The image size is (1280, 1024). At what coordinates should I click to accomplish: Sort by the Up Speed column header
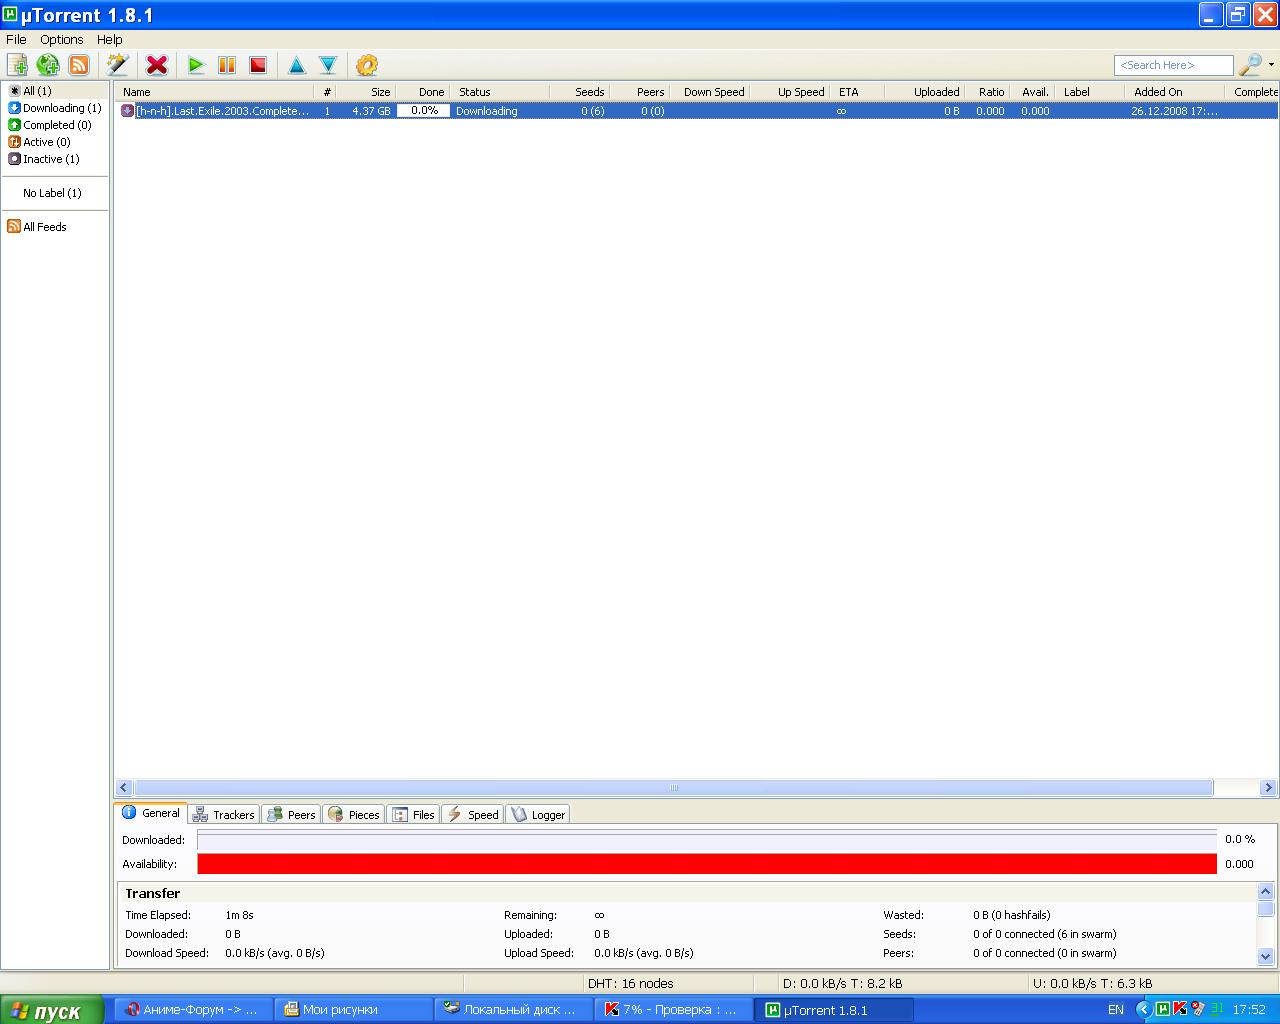pyautogui.click(x=790, y=92)
